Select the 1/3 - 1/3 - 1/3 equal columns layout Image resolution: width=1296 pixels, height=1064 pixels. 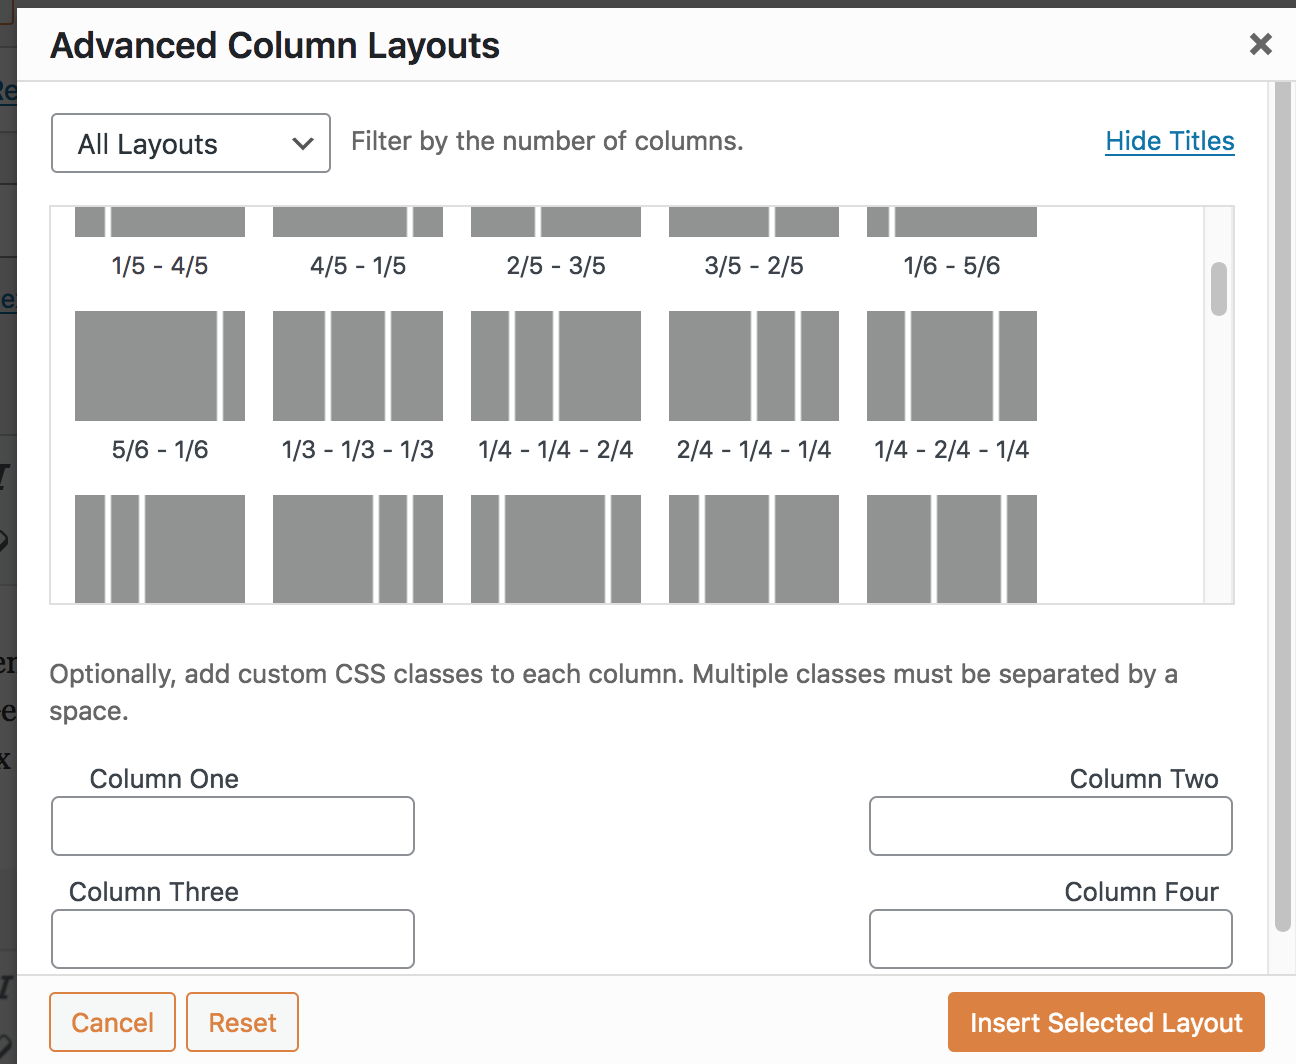(357, 365)
